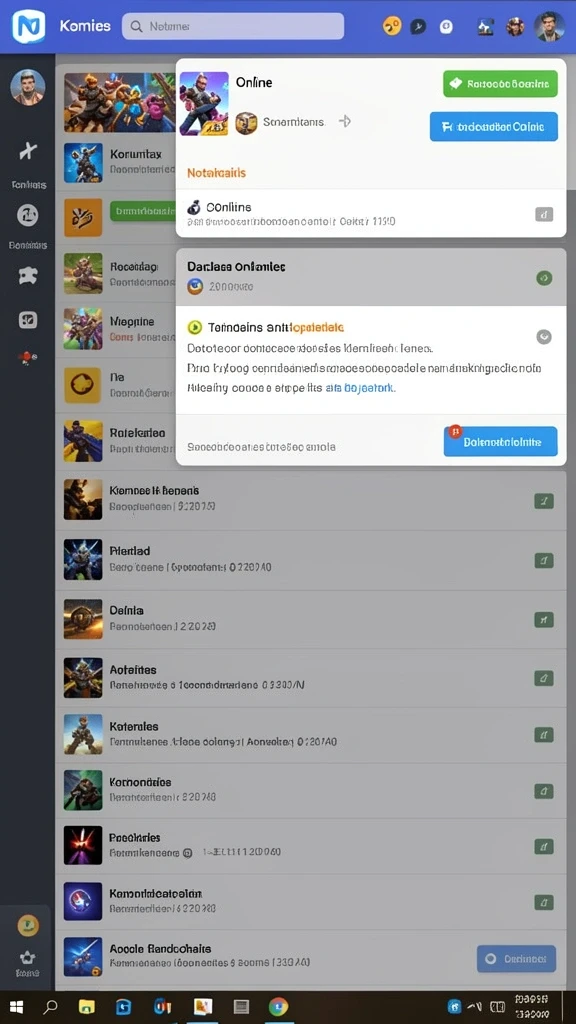Click the green Rotoode Boenine button
The image size is (576, 1024).
500,84
